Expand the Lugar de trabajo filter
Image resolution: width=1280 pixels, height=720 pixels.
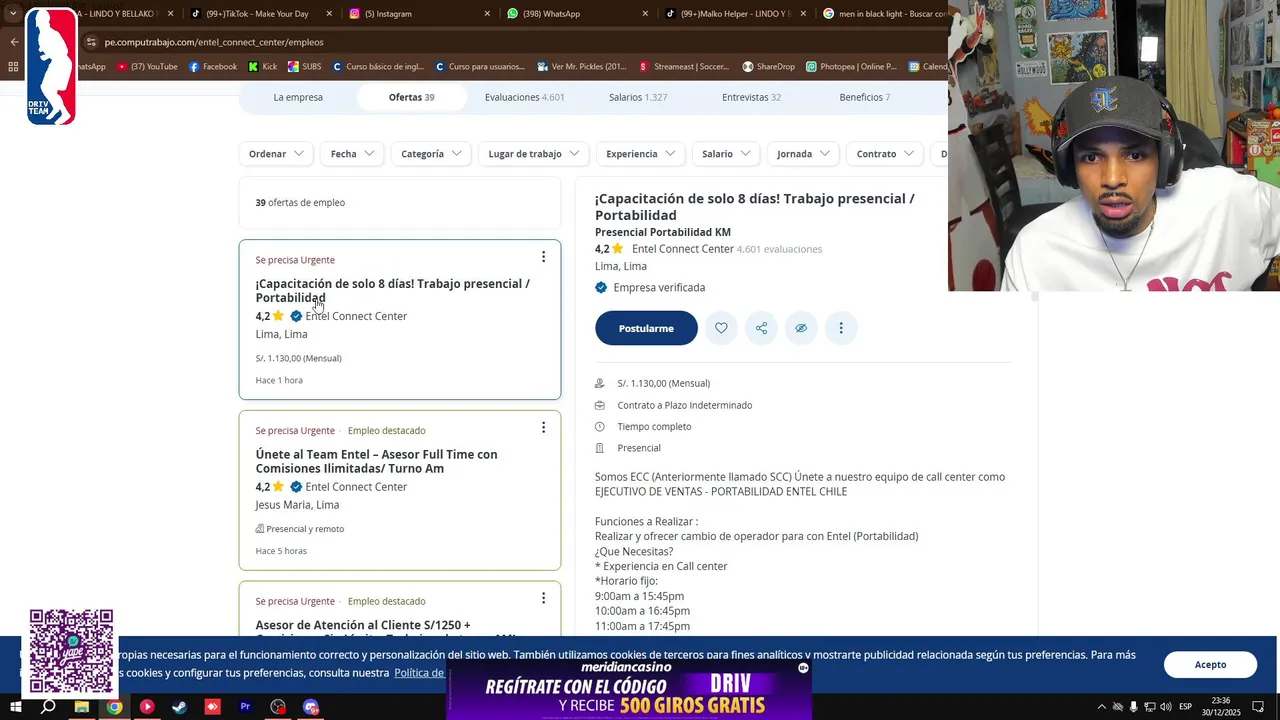pyautogui.click(x=534, y=154)
